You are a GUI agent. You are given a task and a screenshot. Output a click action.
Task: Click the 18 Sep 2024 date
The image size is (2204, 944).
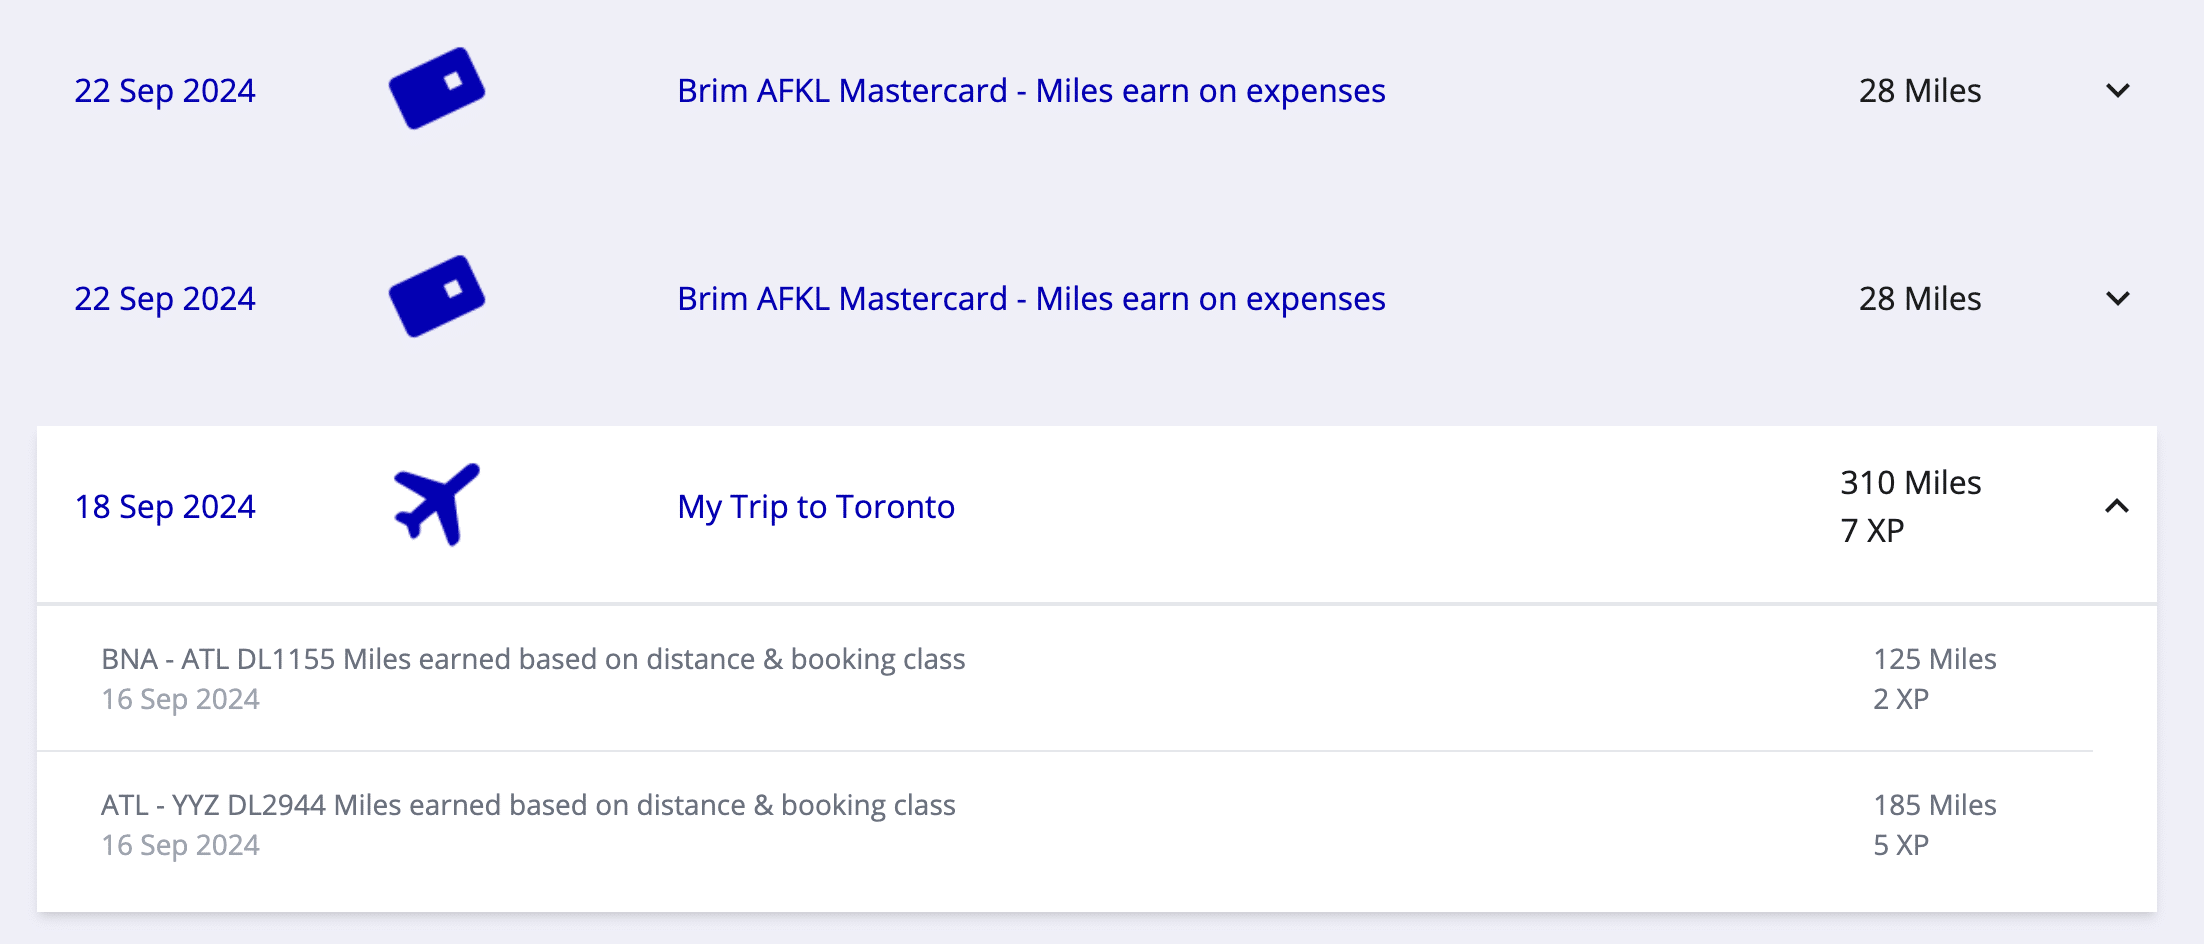[165, 507]
